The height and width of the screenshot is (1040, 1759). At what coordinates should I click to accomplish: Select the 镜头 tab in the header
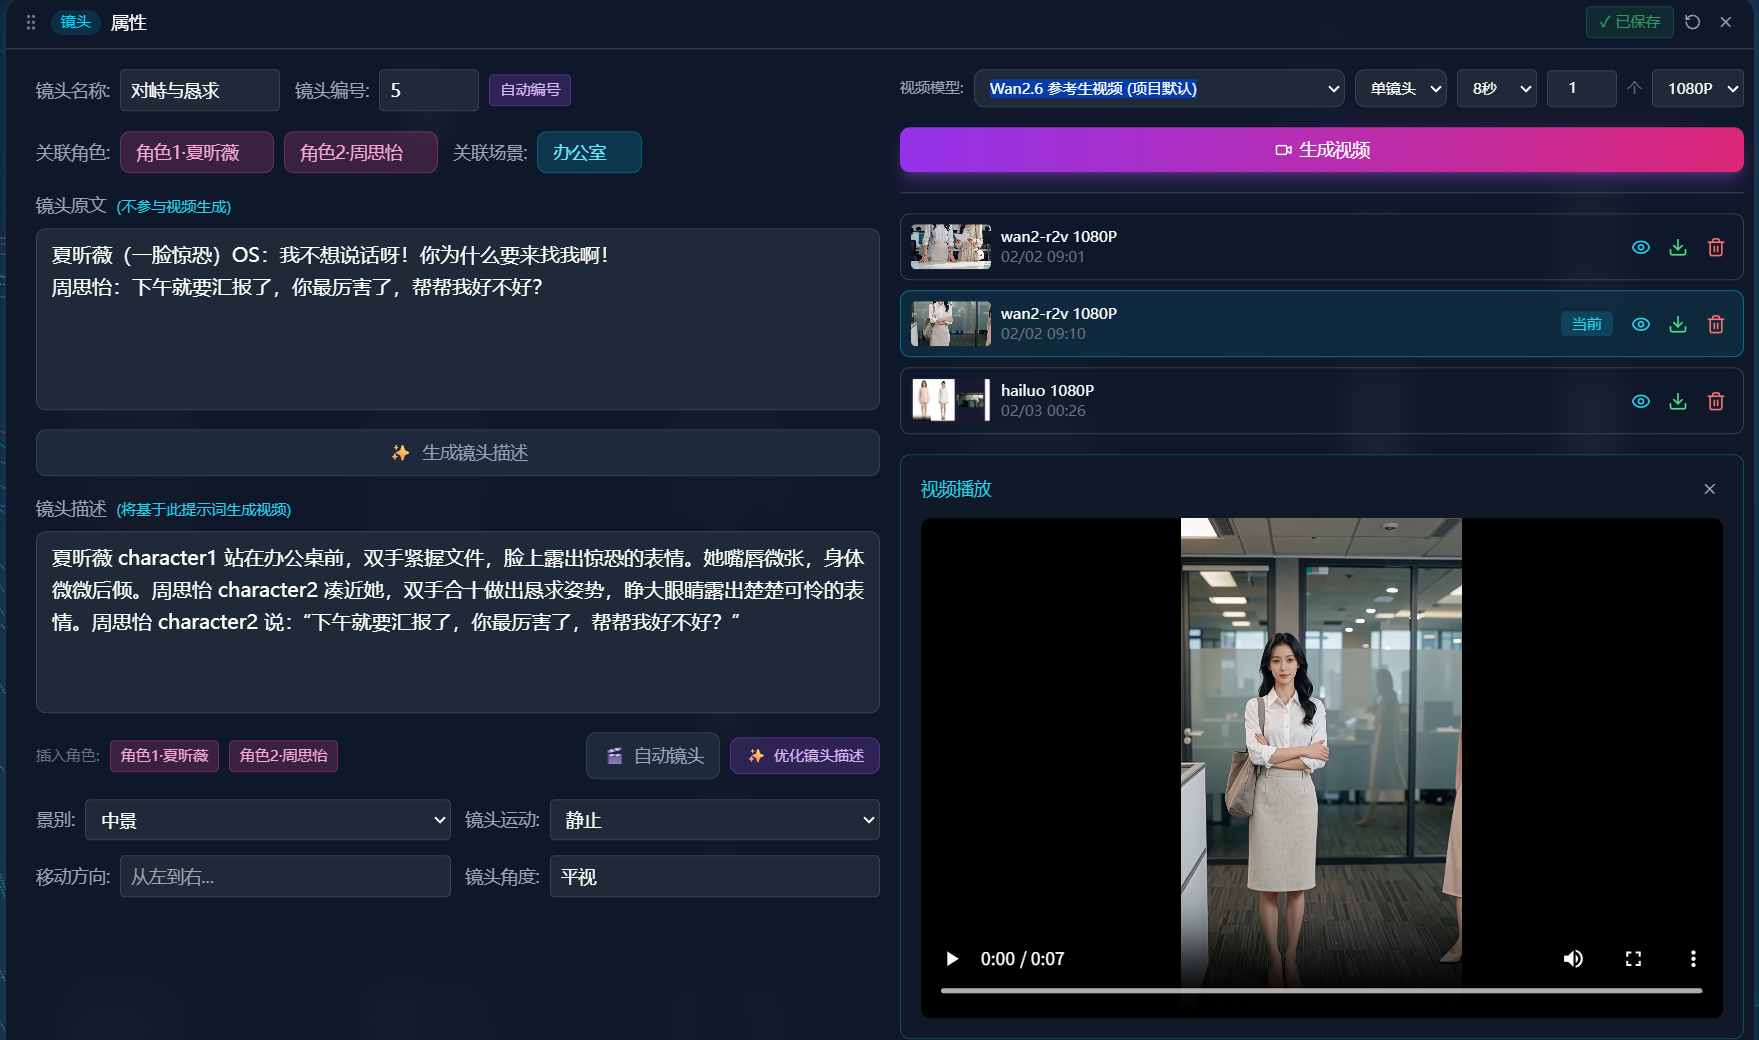(x=75, y=22)
